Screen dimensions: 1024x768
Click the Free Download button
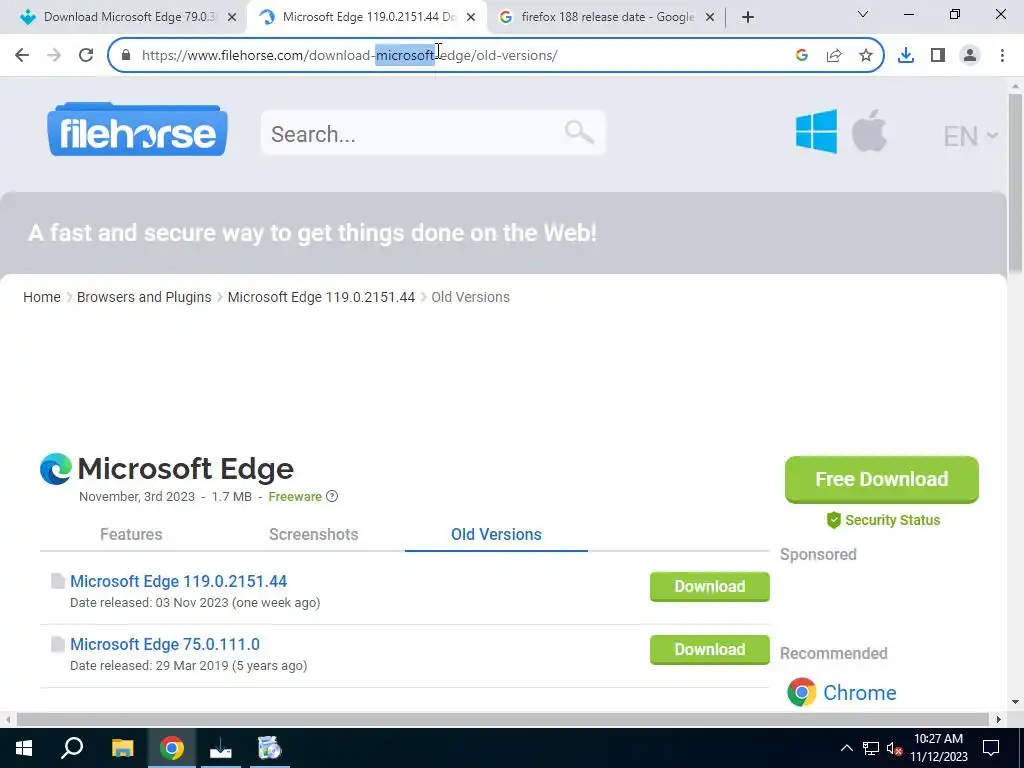click(x=882, y=479)
